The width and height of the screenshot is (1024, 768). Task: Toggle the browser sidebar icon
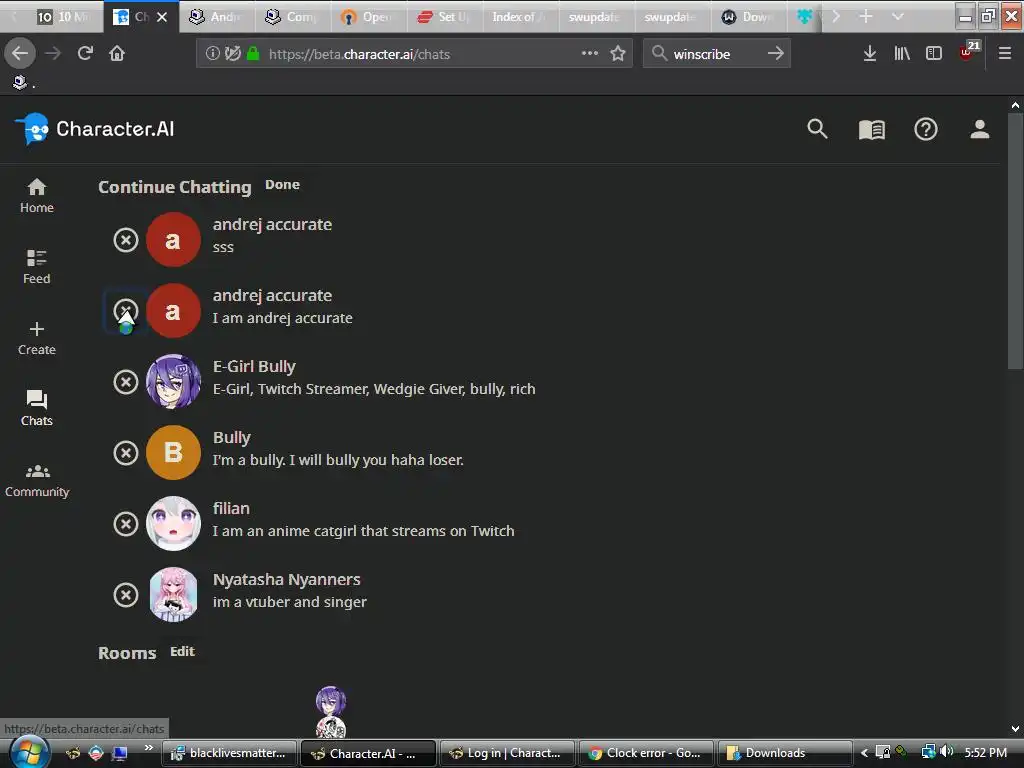coord(934,54)
